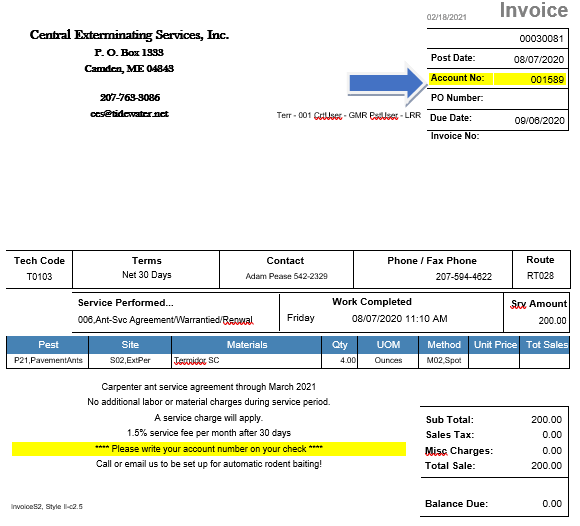The height and width of the screenshot is (526, 580).
Task: Click the tech code T0103
Action: click(x=39, y=277)
